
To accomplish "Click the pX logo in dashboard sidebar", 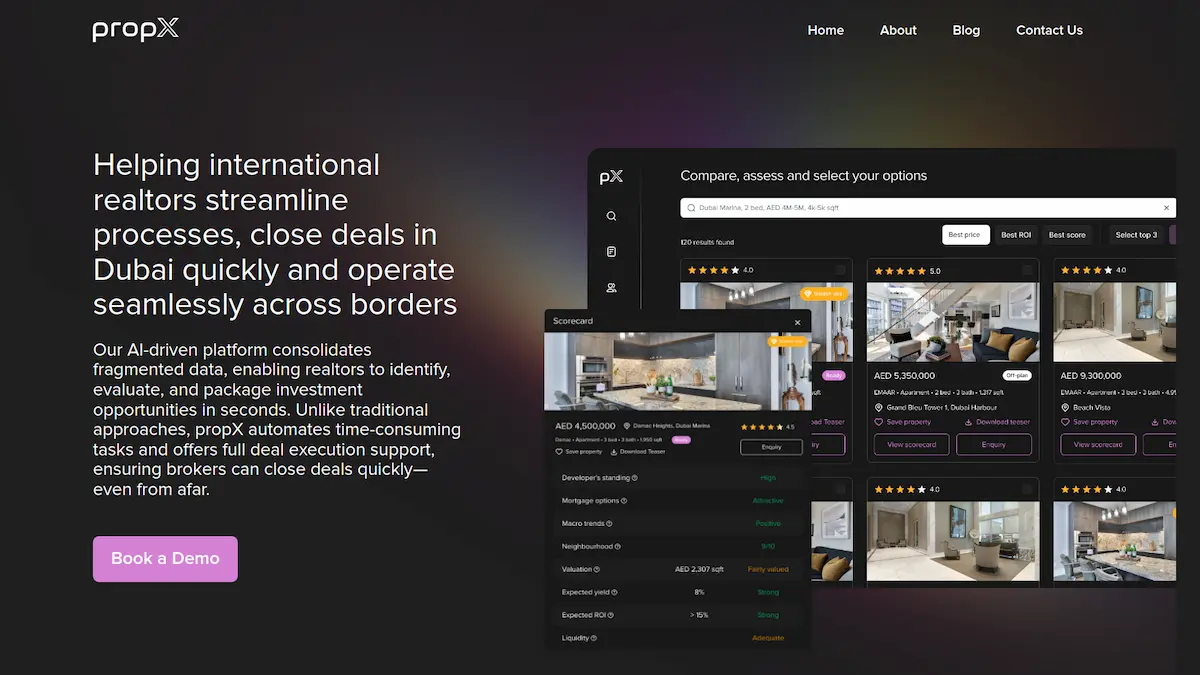I will coord(611,176).
